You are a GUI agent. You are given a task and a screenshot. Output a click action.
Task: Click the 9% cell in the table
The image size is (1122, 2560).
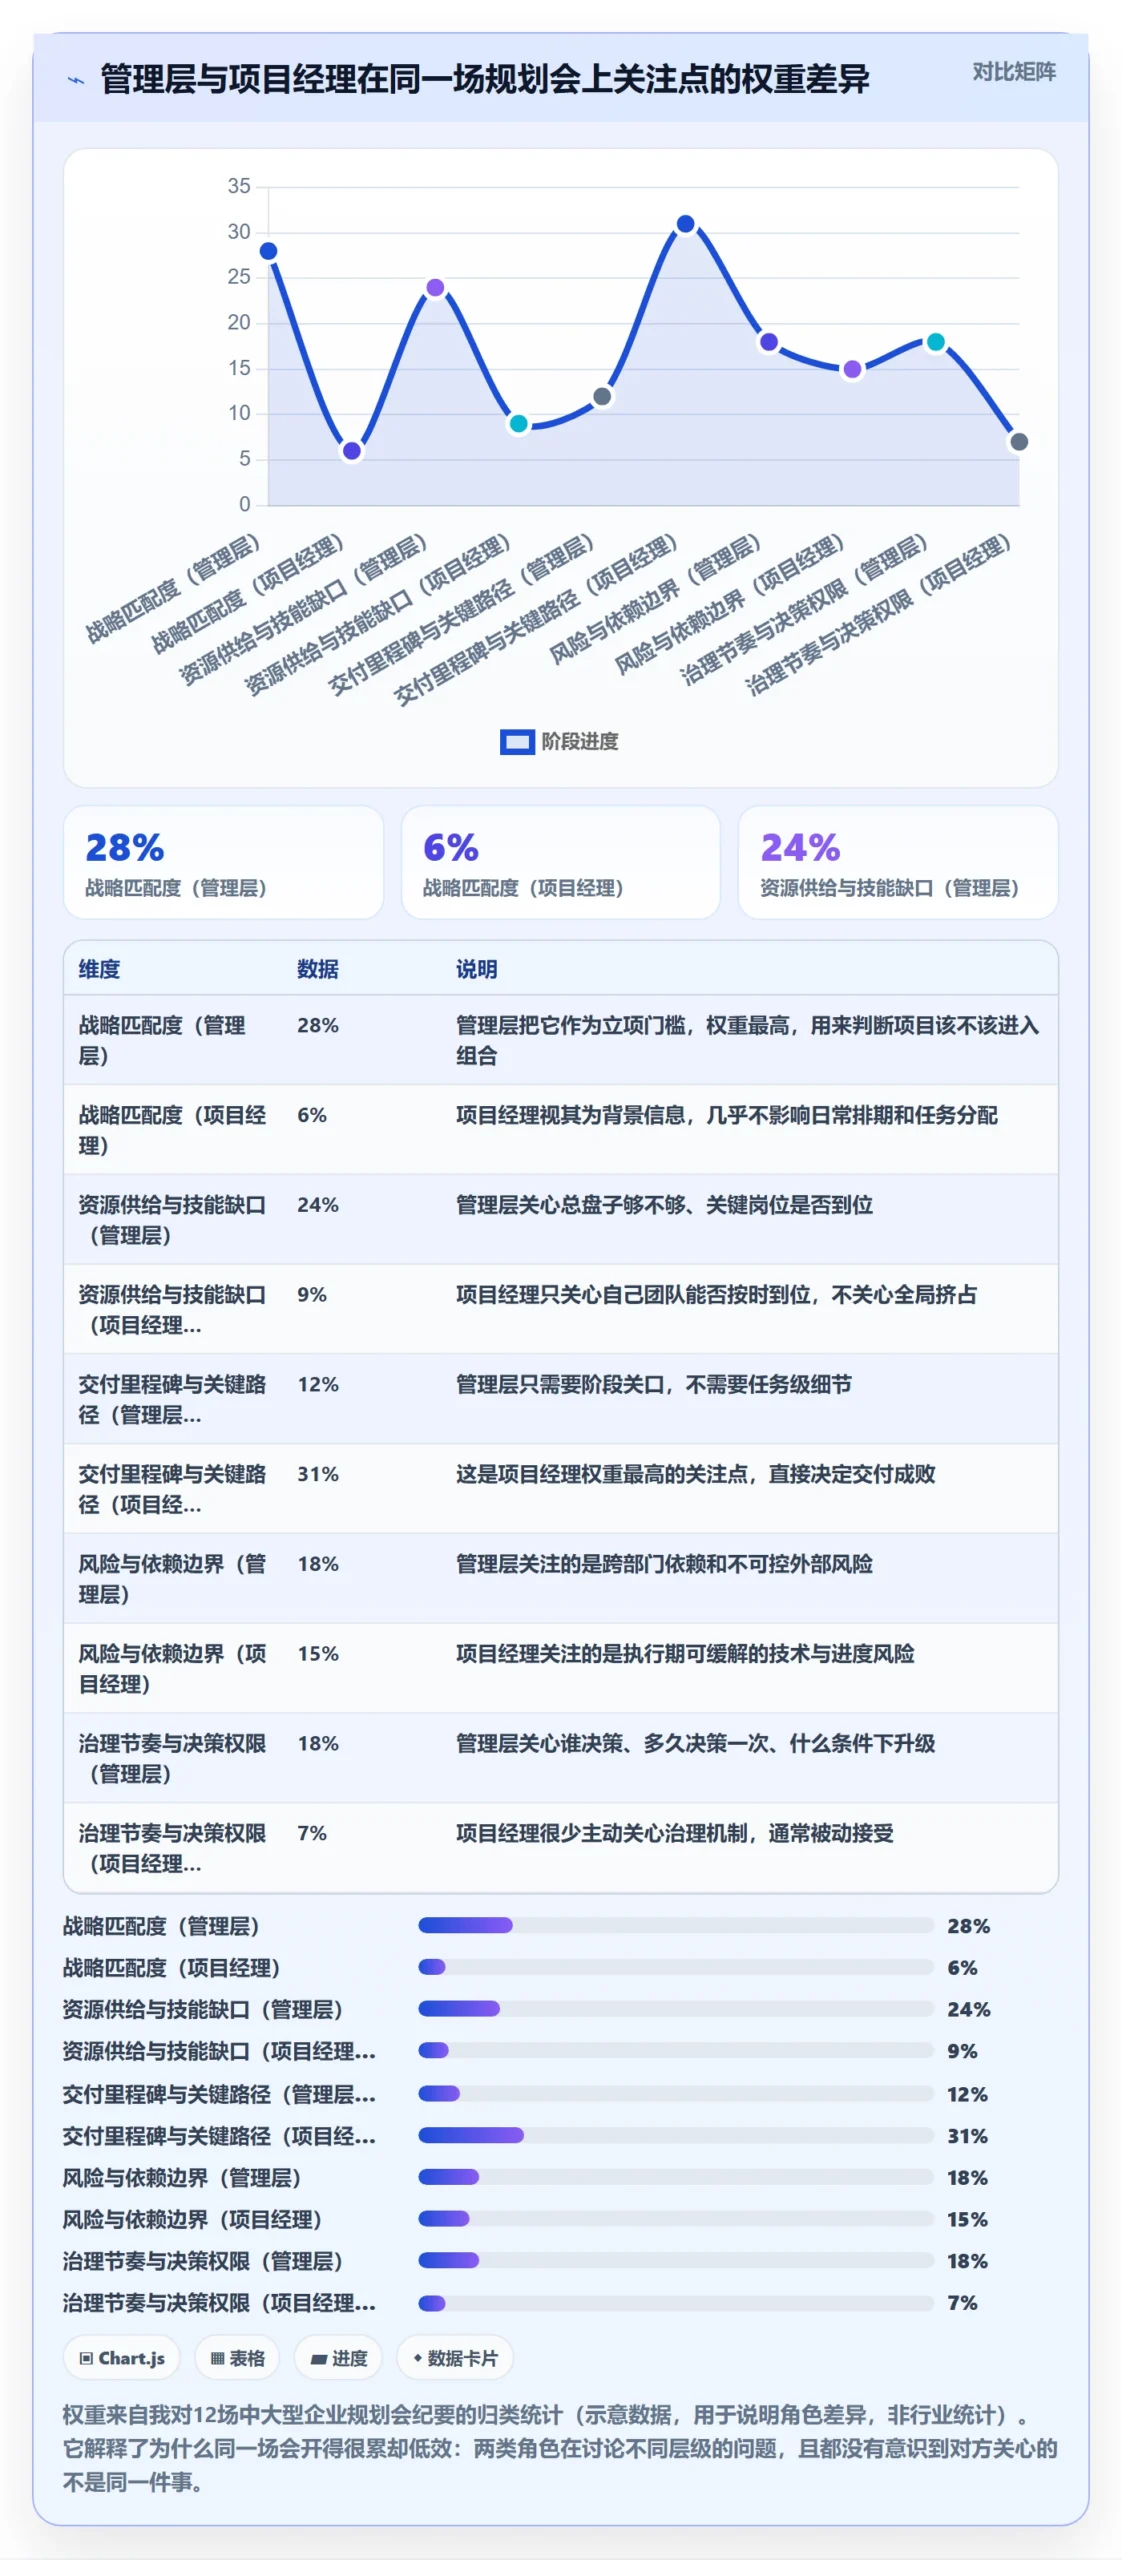(312, 1295)
